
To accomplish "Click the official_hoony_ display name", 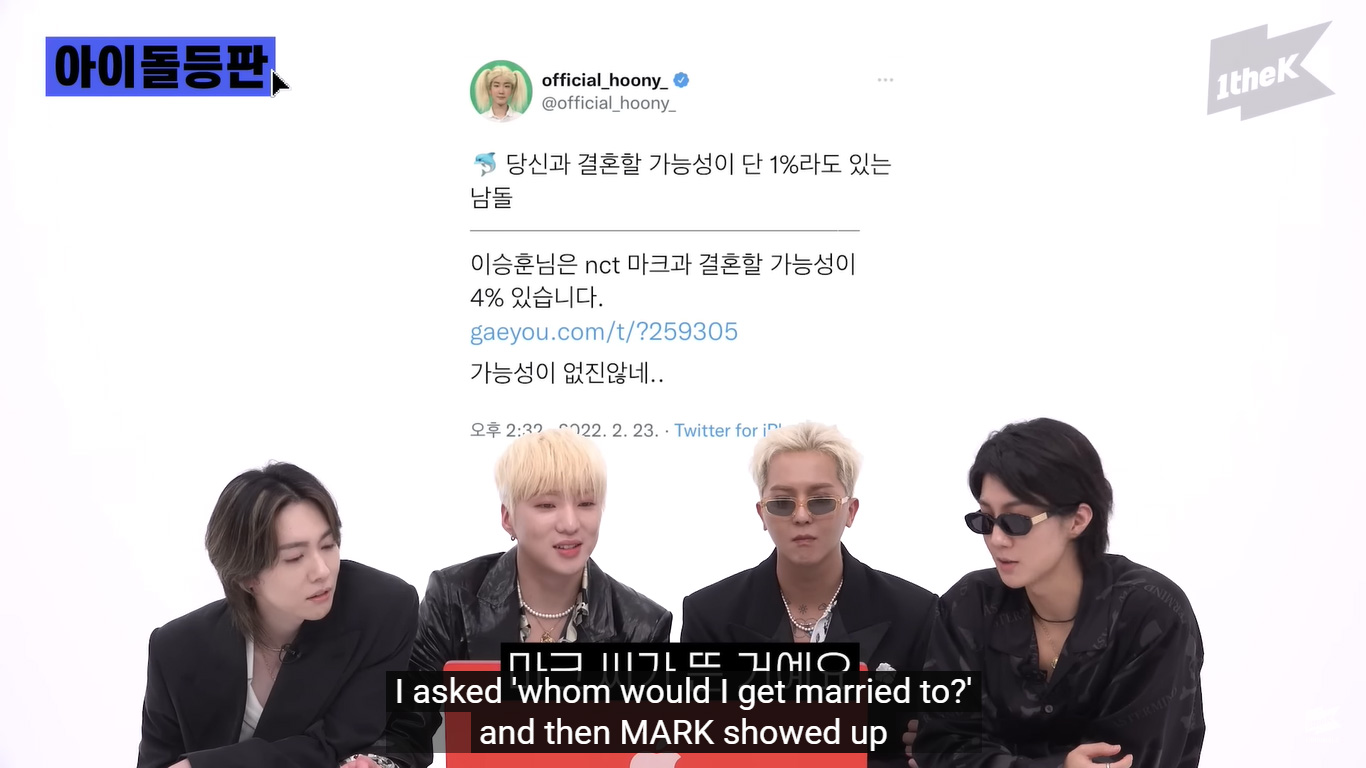I will coord(604,80).
